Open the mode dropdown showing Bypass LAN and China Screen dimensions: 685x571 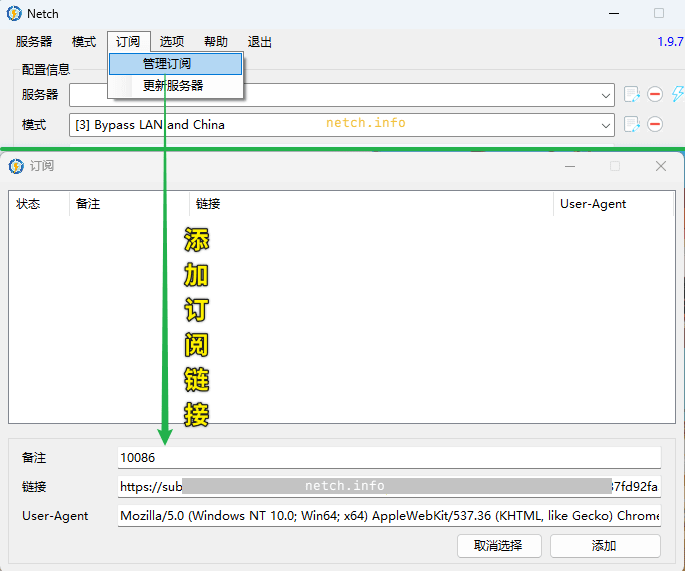point(606,125)
